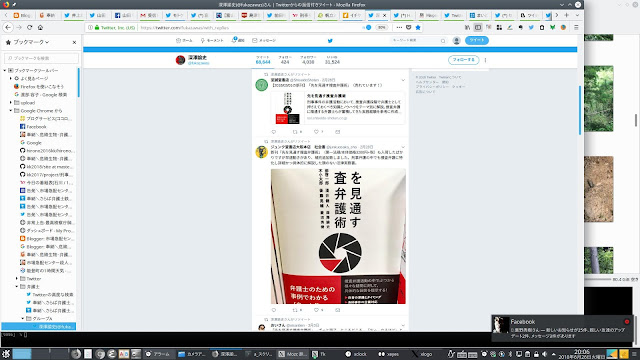Expand the Twitter folder in bookmarks
The width and height of the screenshot is (640, 360).
pyautogui.click(x=17, y=278)
